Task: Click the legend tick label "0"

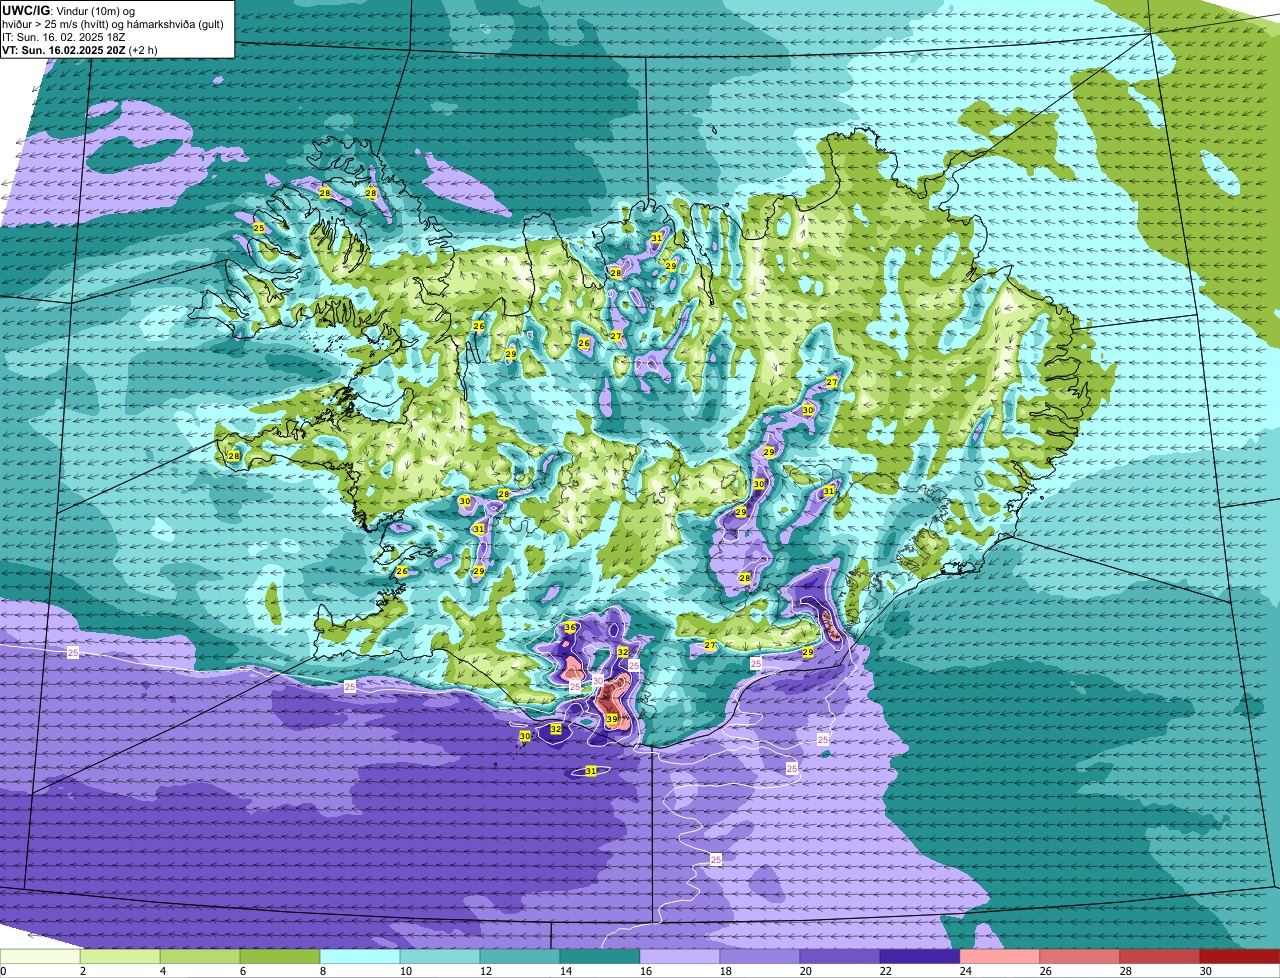Action: tap(3, 971)
